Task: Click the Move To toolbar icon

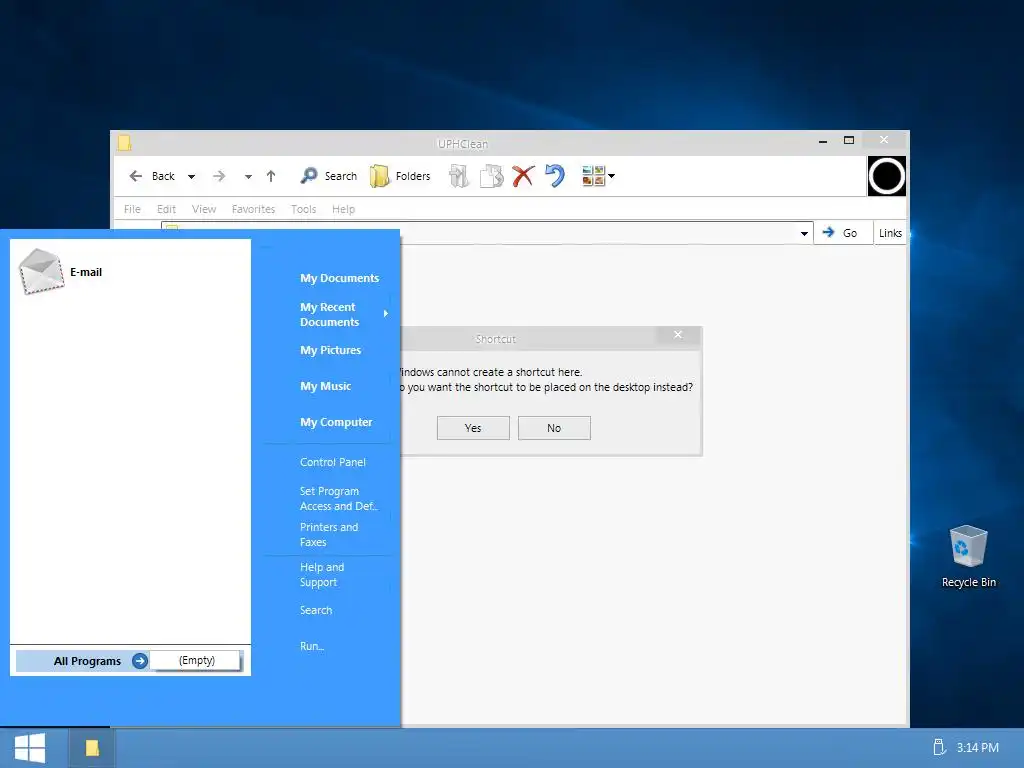Action: [458, 176]
